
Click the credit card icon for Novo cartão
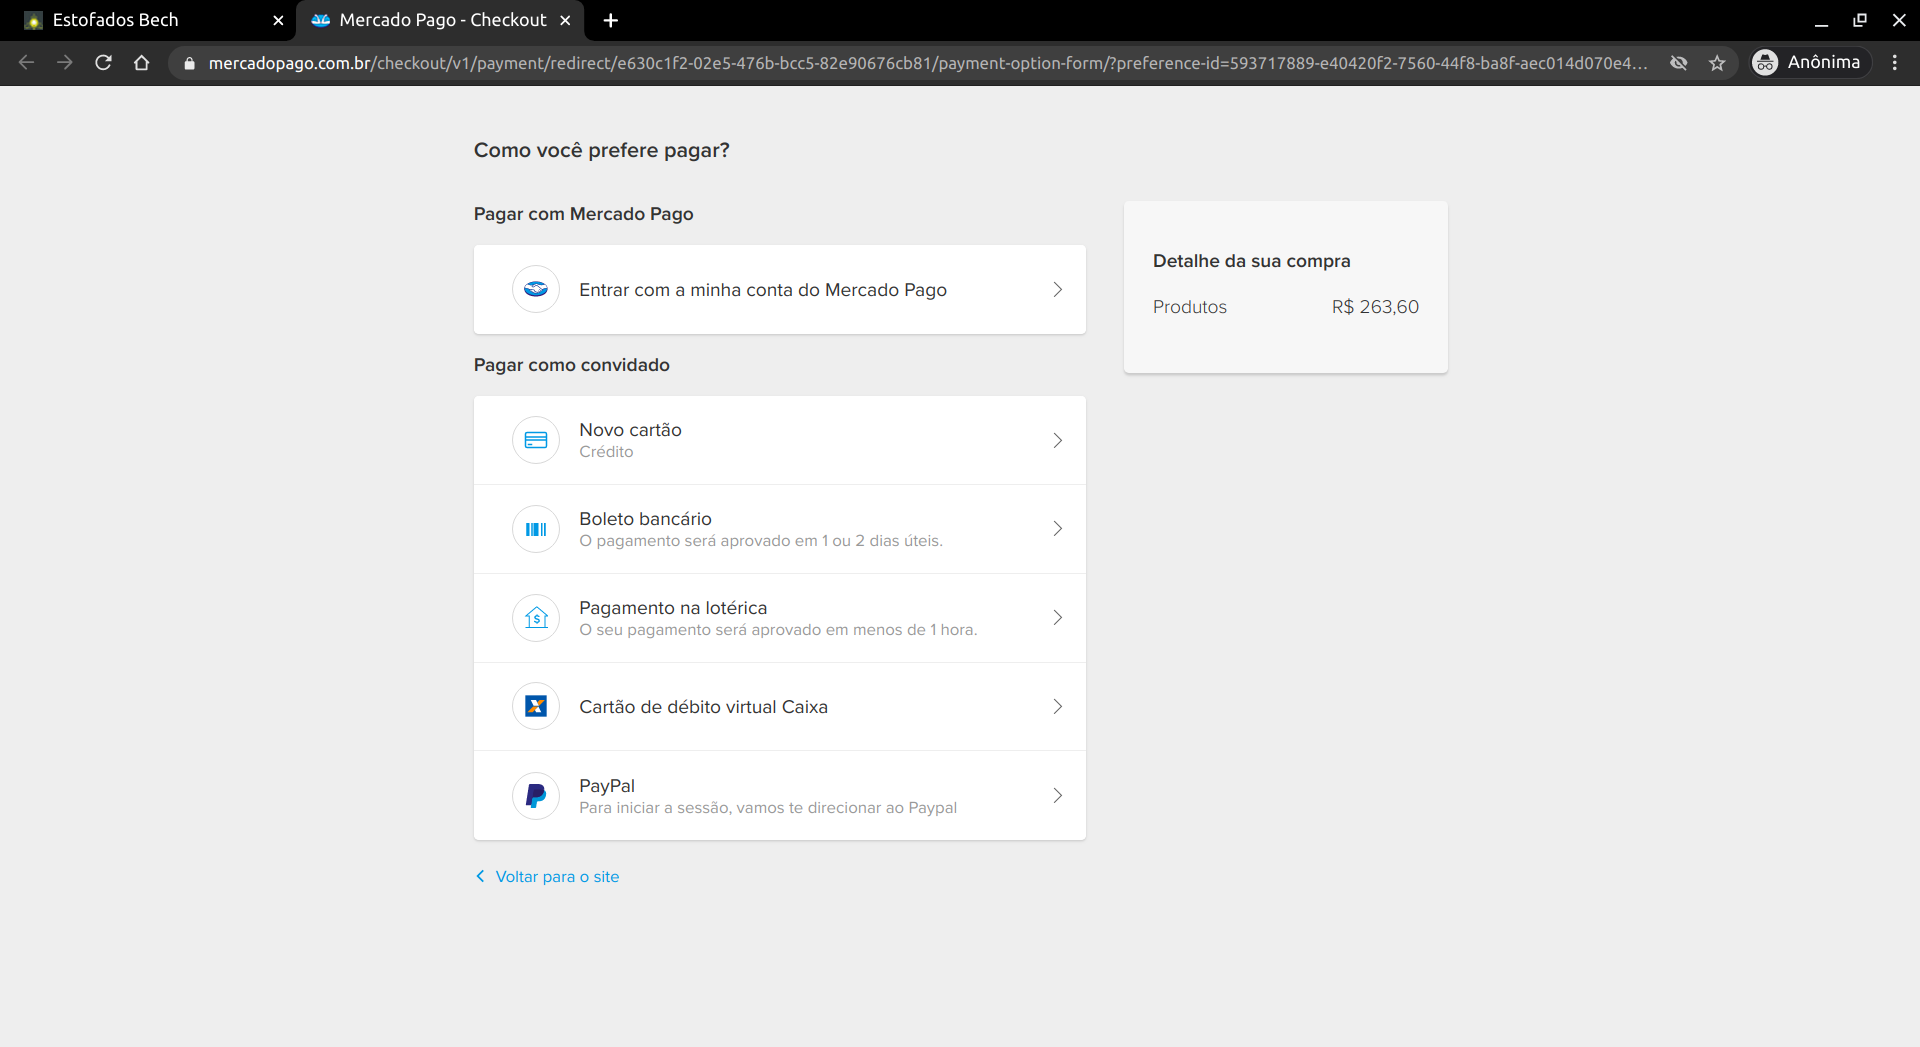click(x=536, y=440)
